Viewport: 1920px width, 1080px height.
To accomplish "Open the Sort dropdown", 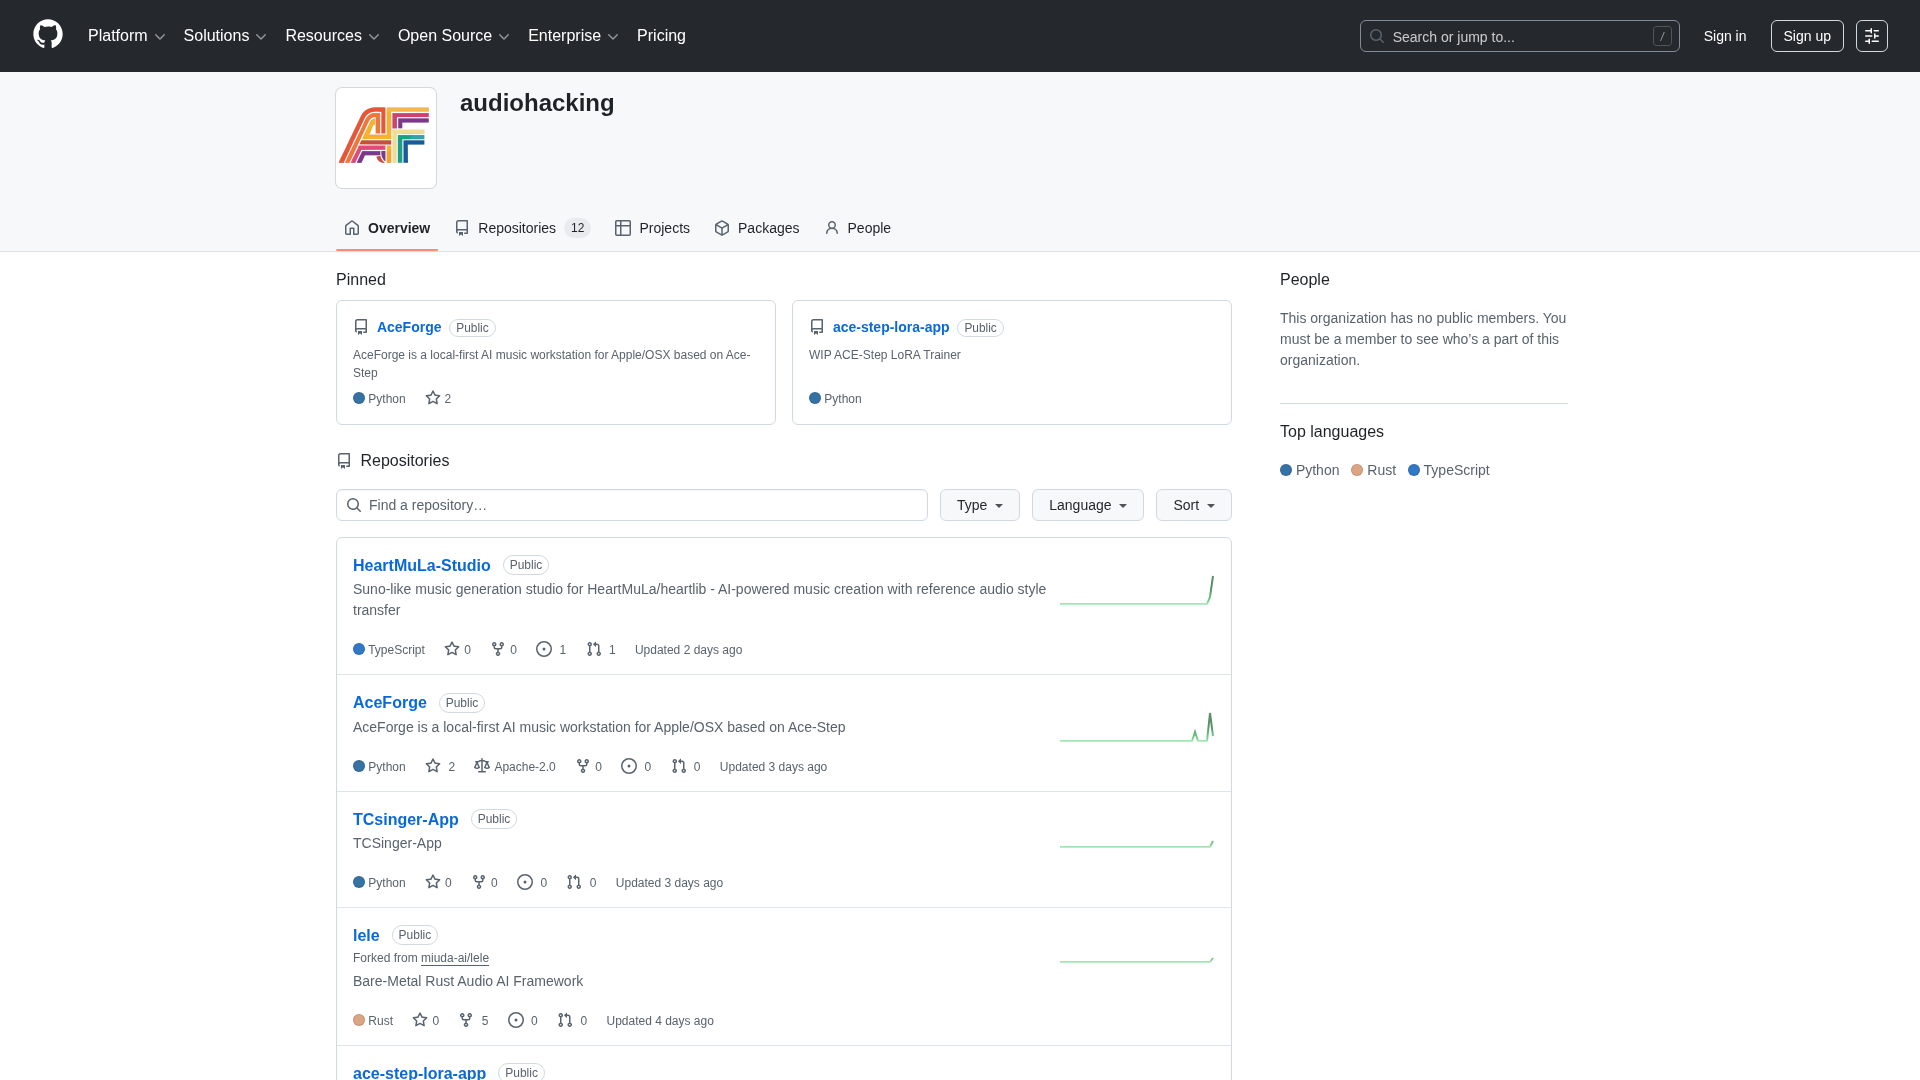I will [1193, 505].
